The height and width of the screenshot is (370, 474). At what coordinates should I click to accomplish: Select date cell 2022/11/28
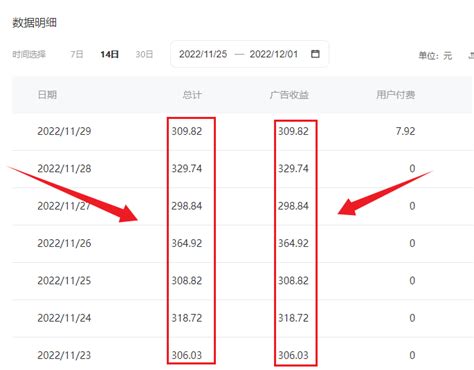pyautogui.click(x=64, y=169)
